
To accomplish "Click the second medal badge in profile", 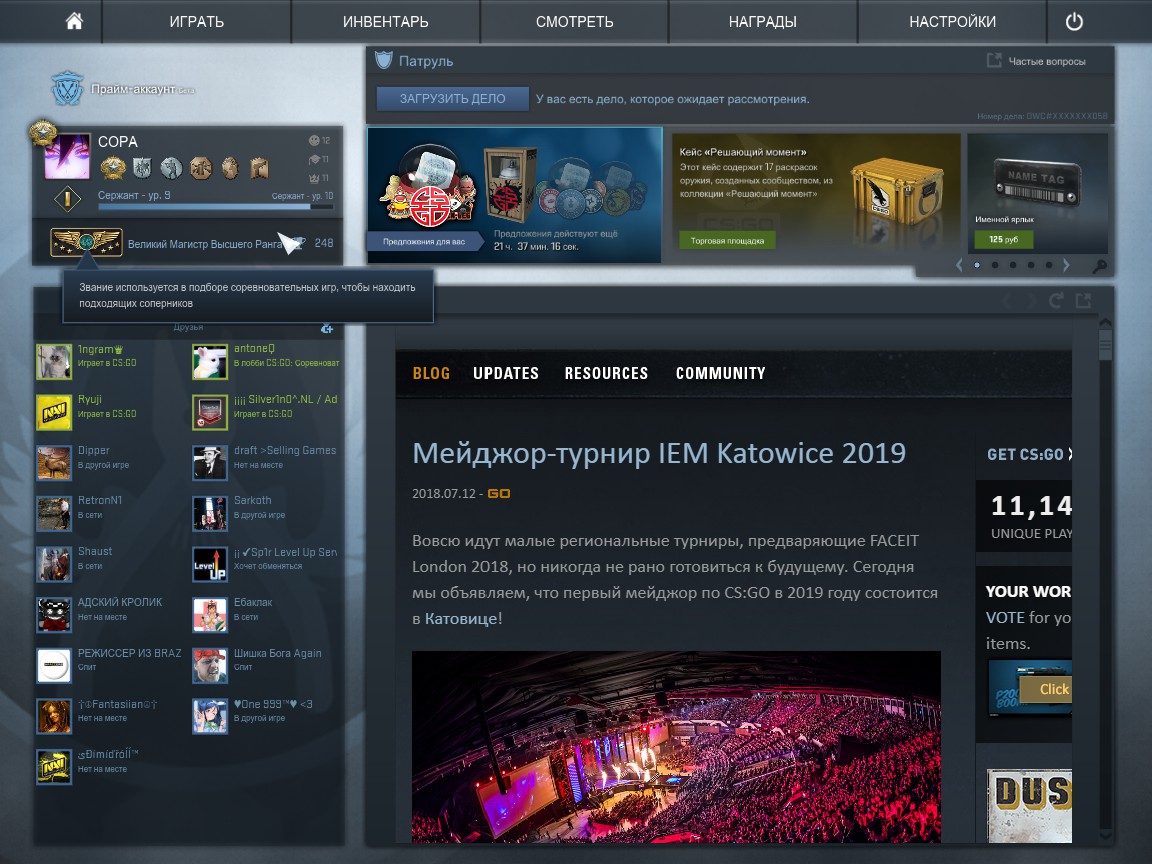I will pyautogui.click(x=143, y=168).
